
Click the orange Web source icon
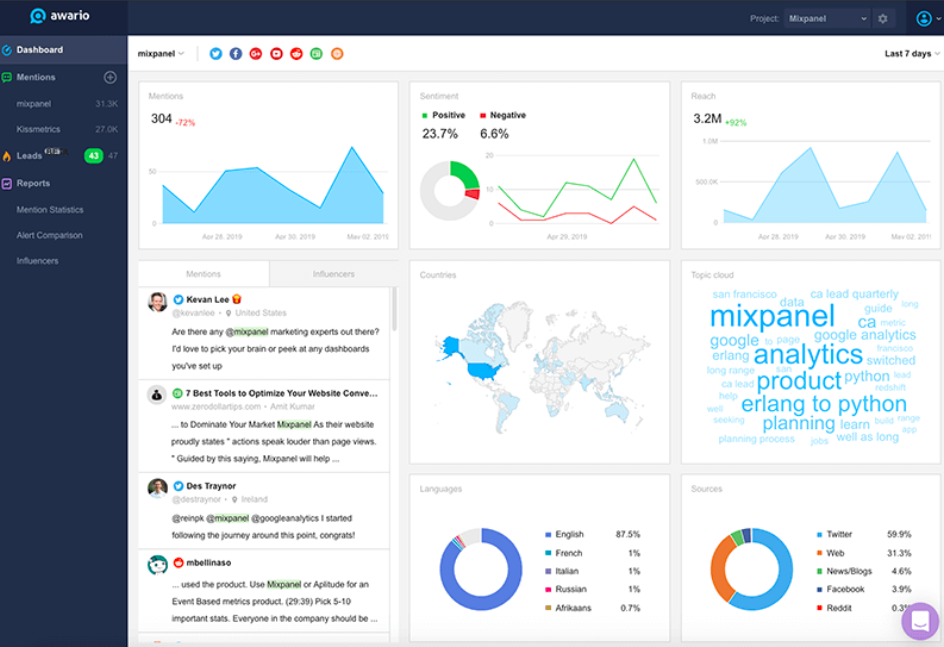[x=337, y=54]
